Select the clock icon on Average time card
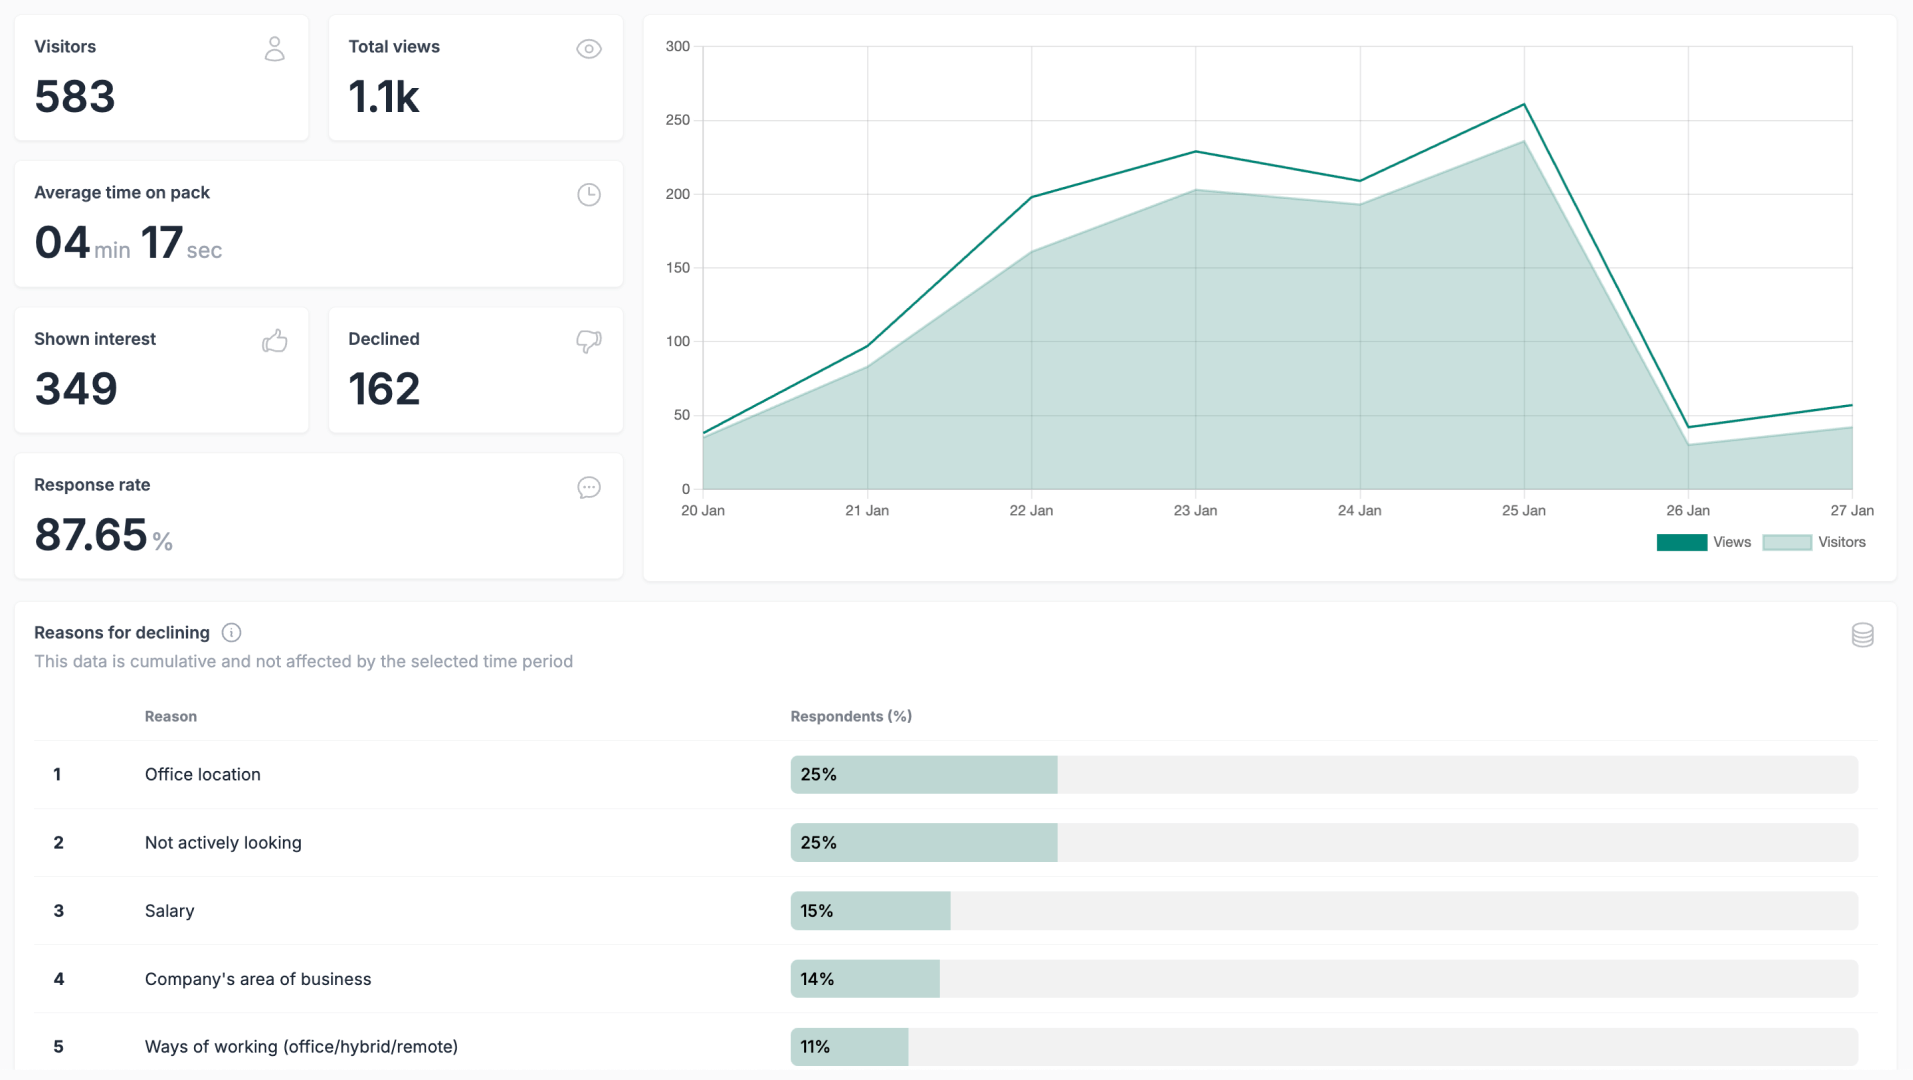The image size is (1913, 1080). tap(588, 195)
